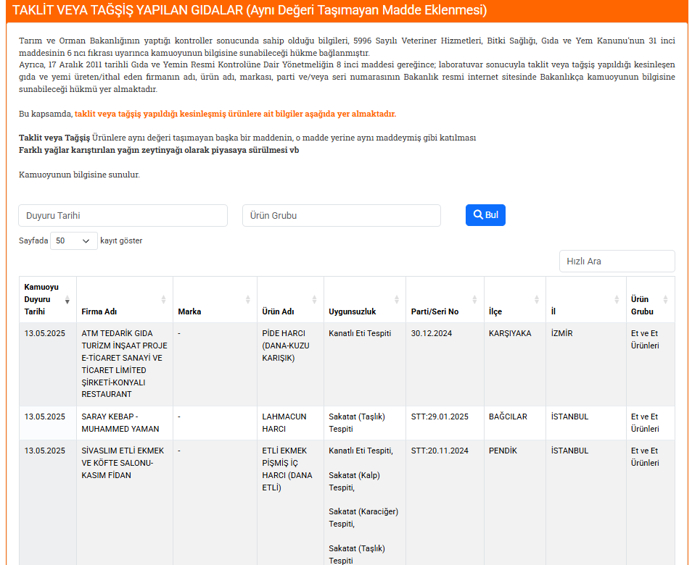Click the Uygunsuzluk column header text

pyautogui.click(x=352, y=312)
